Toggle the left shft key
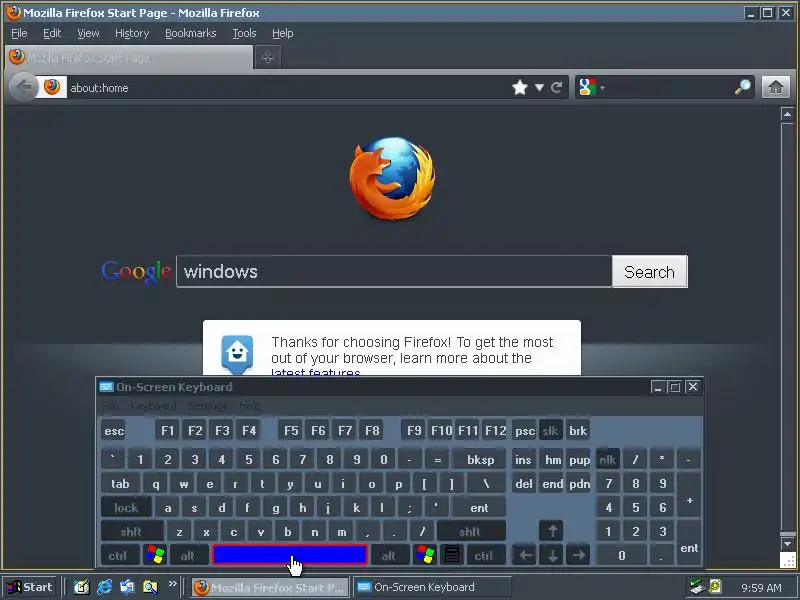800x600 pixels. [132, 531]
